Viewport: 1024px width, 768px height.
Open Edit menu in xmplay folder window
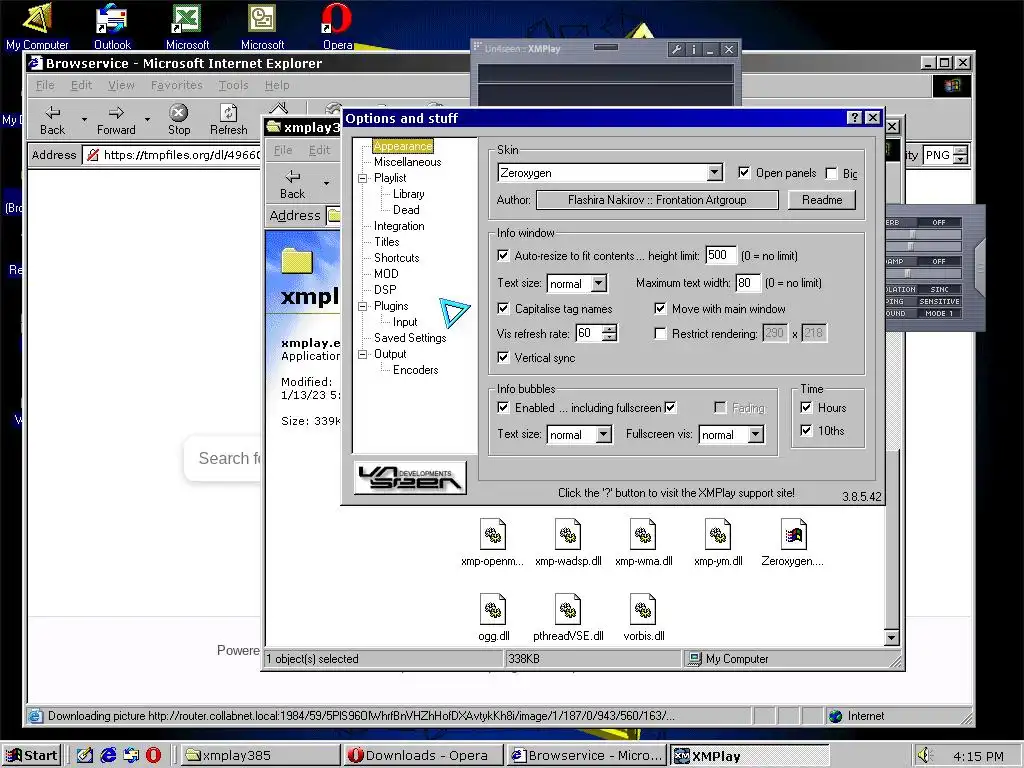coord(319,150)
